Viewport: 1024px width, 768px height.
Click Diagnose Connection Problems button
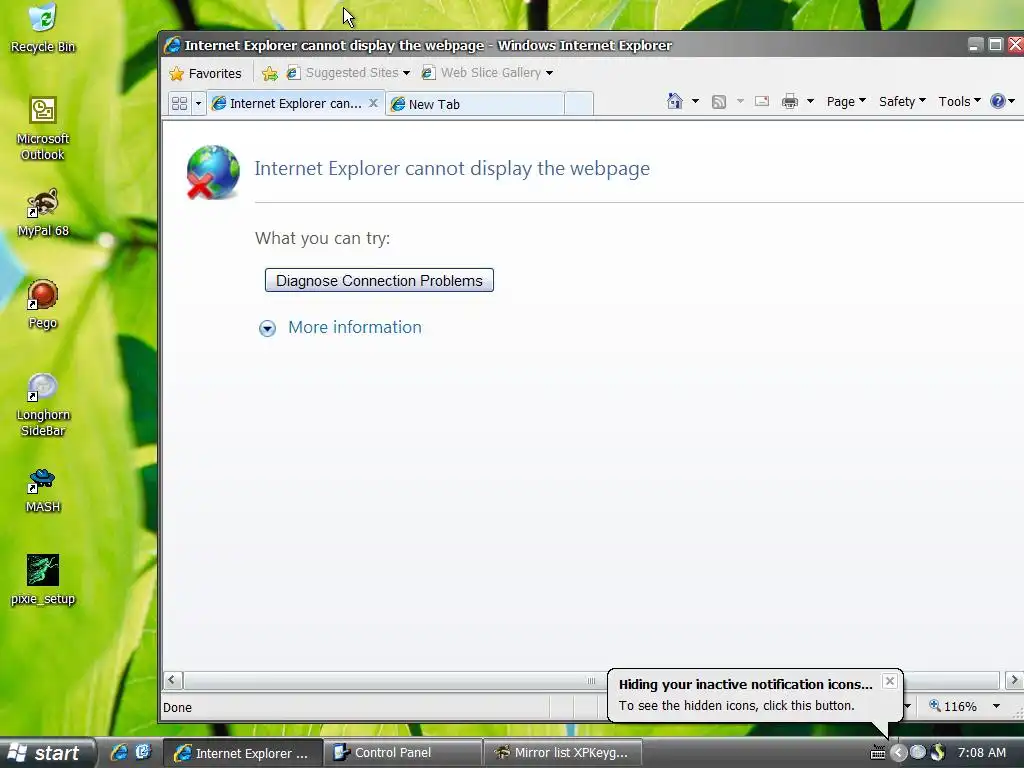379,280
